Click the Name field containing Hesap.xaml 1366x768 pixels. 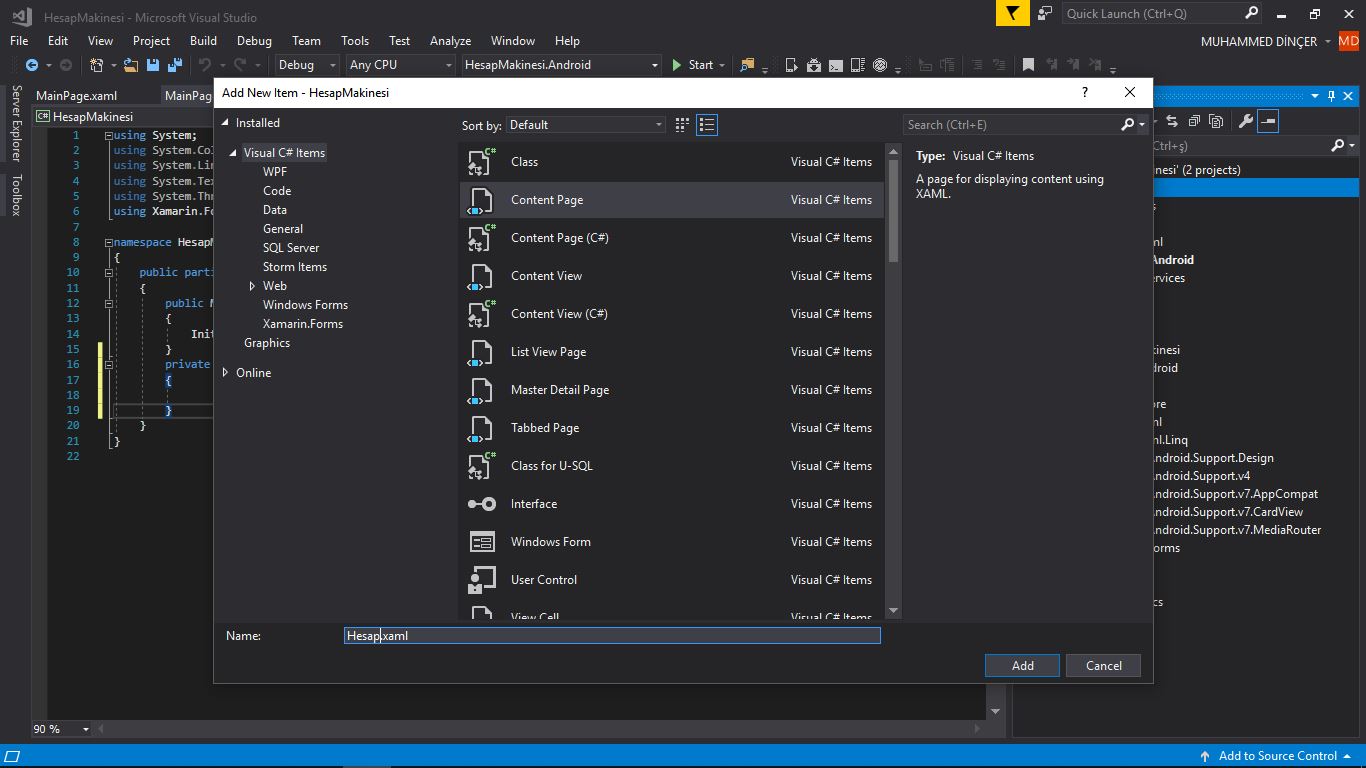pos(612,635)
